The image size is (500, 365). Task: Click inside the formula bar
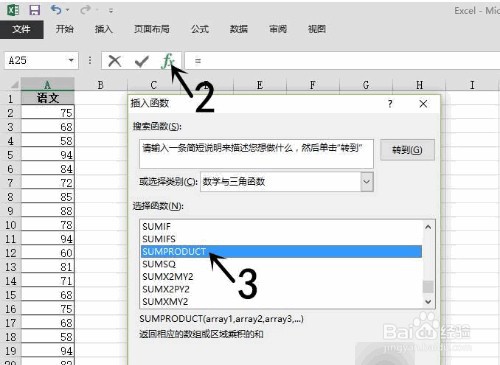click(x=342, y=61)
